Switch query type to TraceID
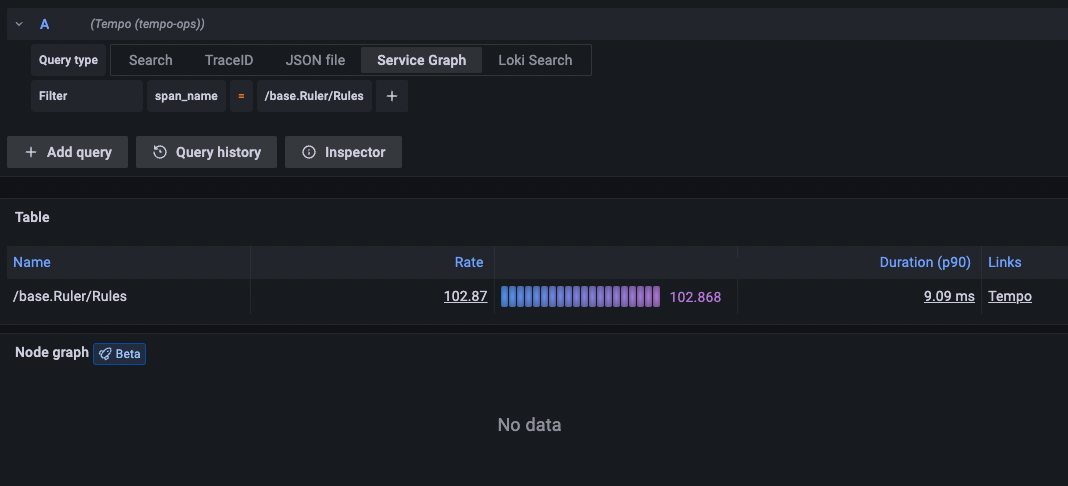Screen dimensions: 1068x486 click(229, 60)
